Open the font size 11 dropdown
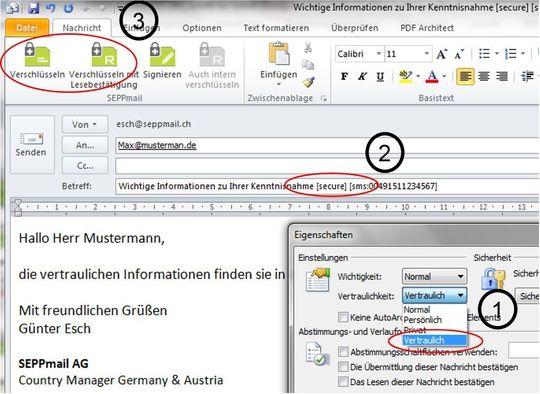This screenshot has width=540, height=394. (426, 54)
